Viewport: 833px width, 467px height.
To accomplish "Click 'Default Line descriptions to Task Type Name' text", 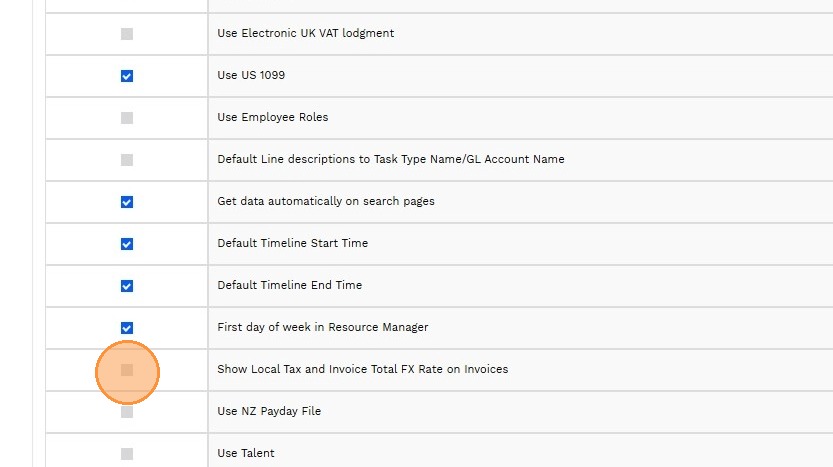I will [390, 159].
